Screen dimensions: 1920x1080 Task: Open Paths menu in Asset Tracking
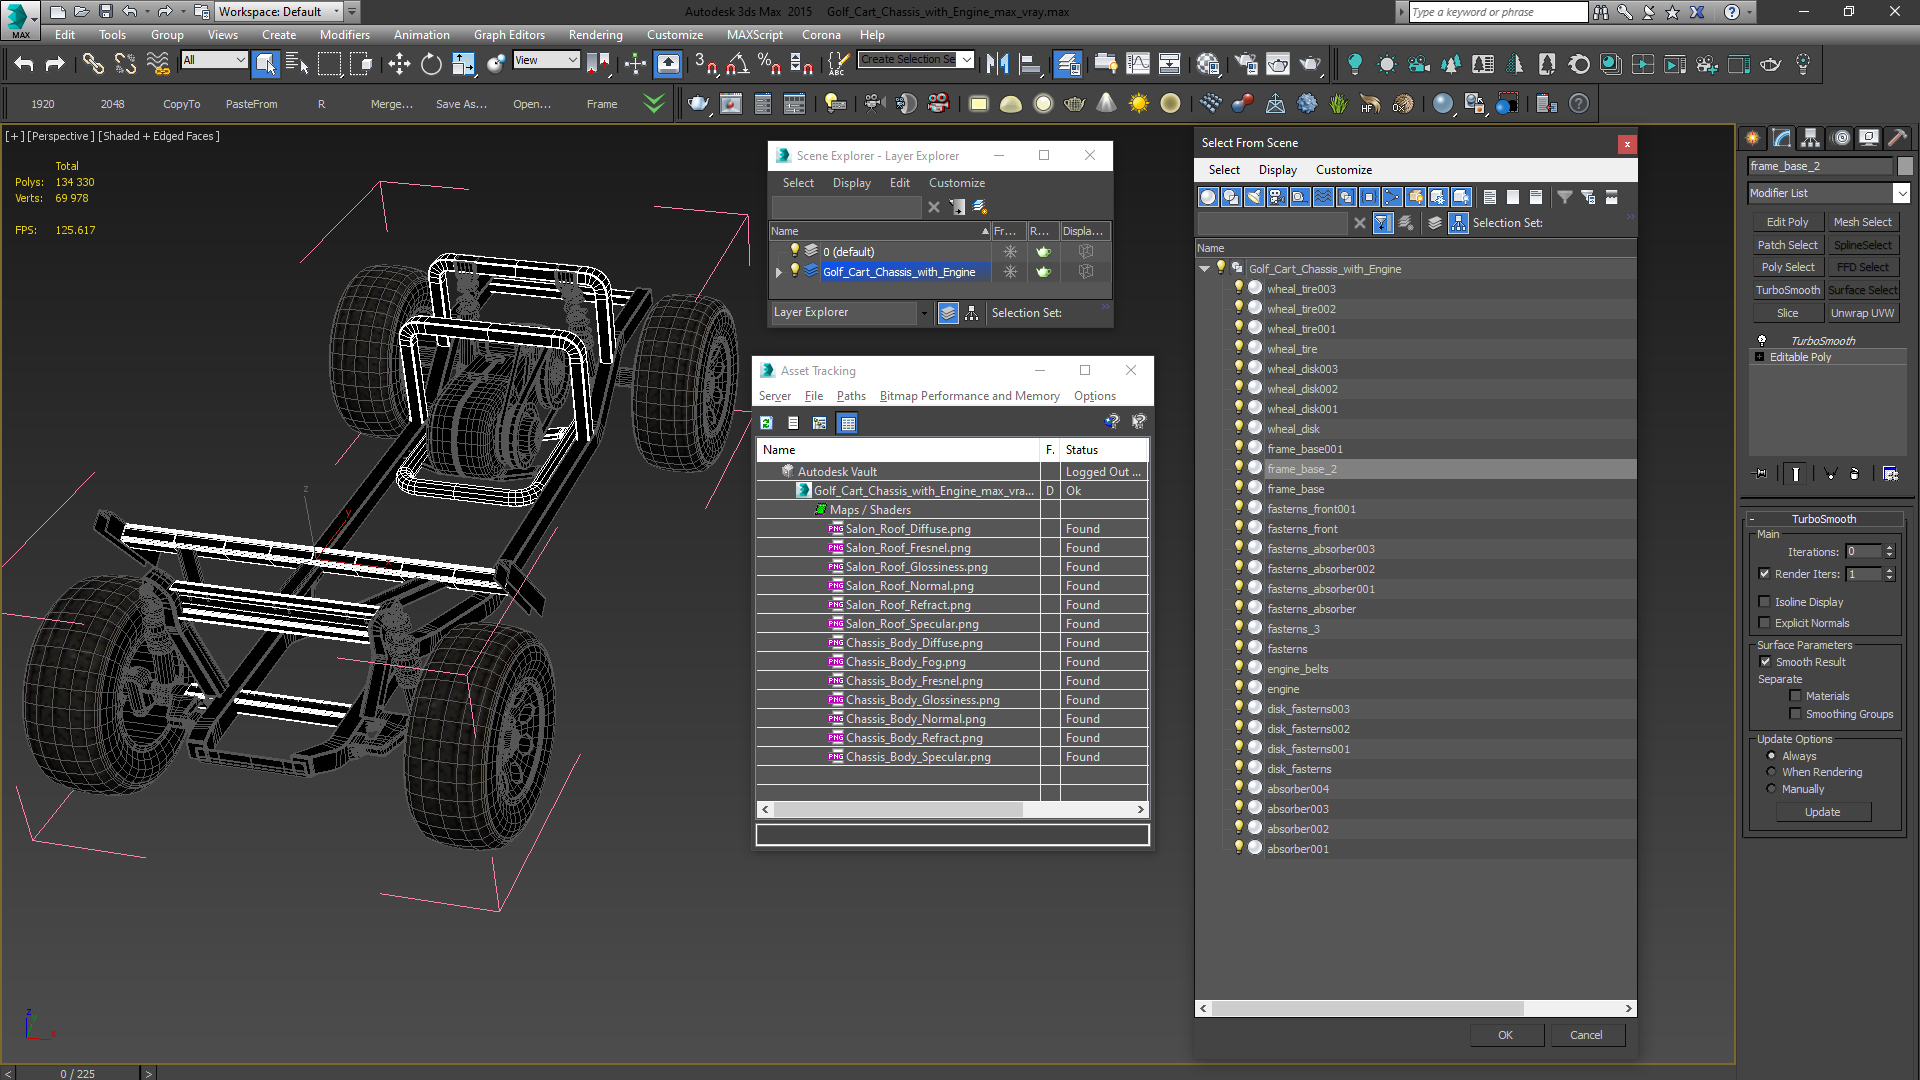tap(851, 396)
